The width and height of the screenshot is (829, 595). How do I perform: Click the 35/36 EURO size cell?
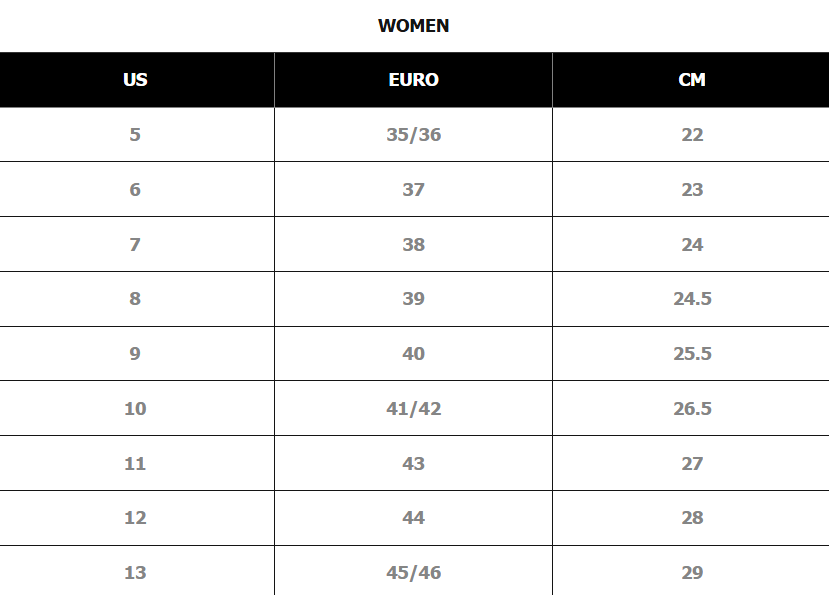[x=413, y=134]
